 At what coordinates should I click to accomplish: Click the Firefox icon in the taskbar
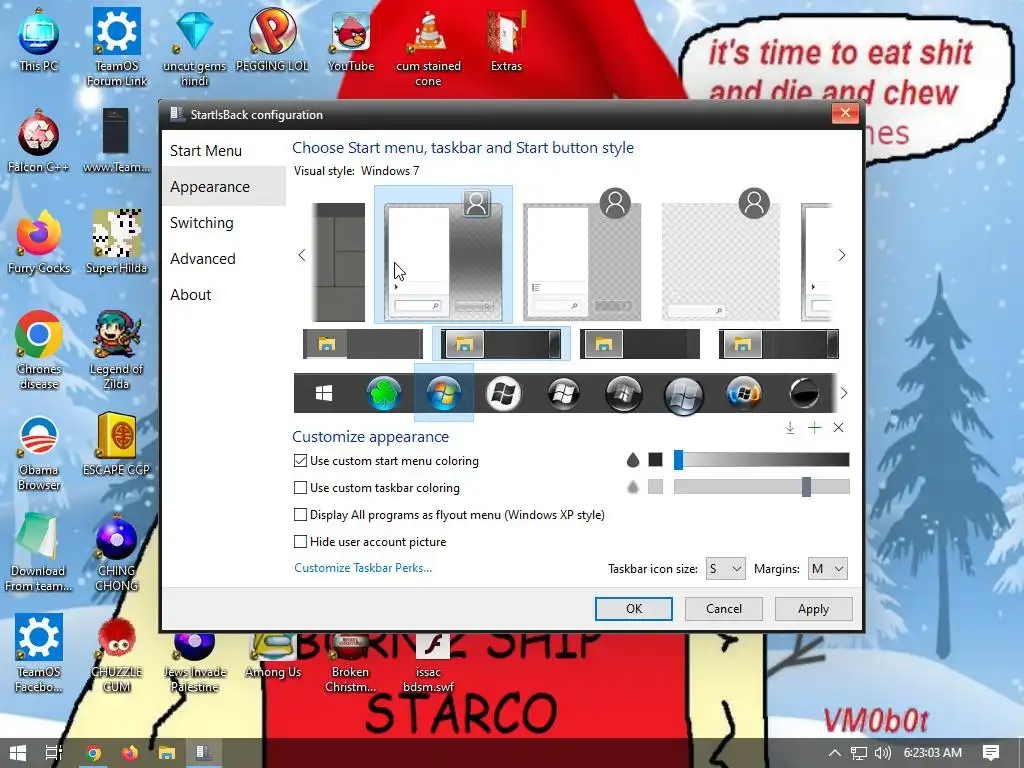(130, 753)
